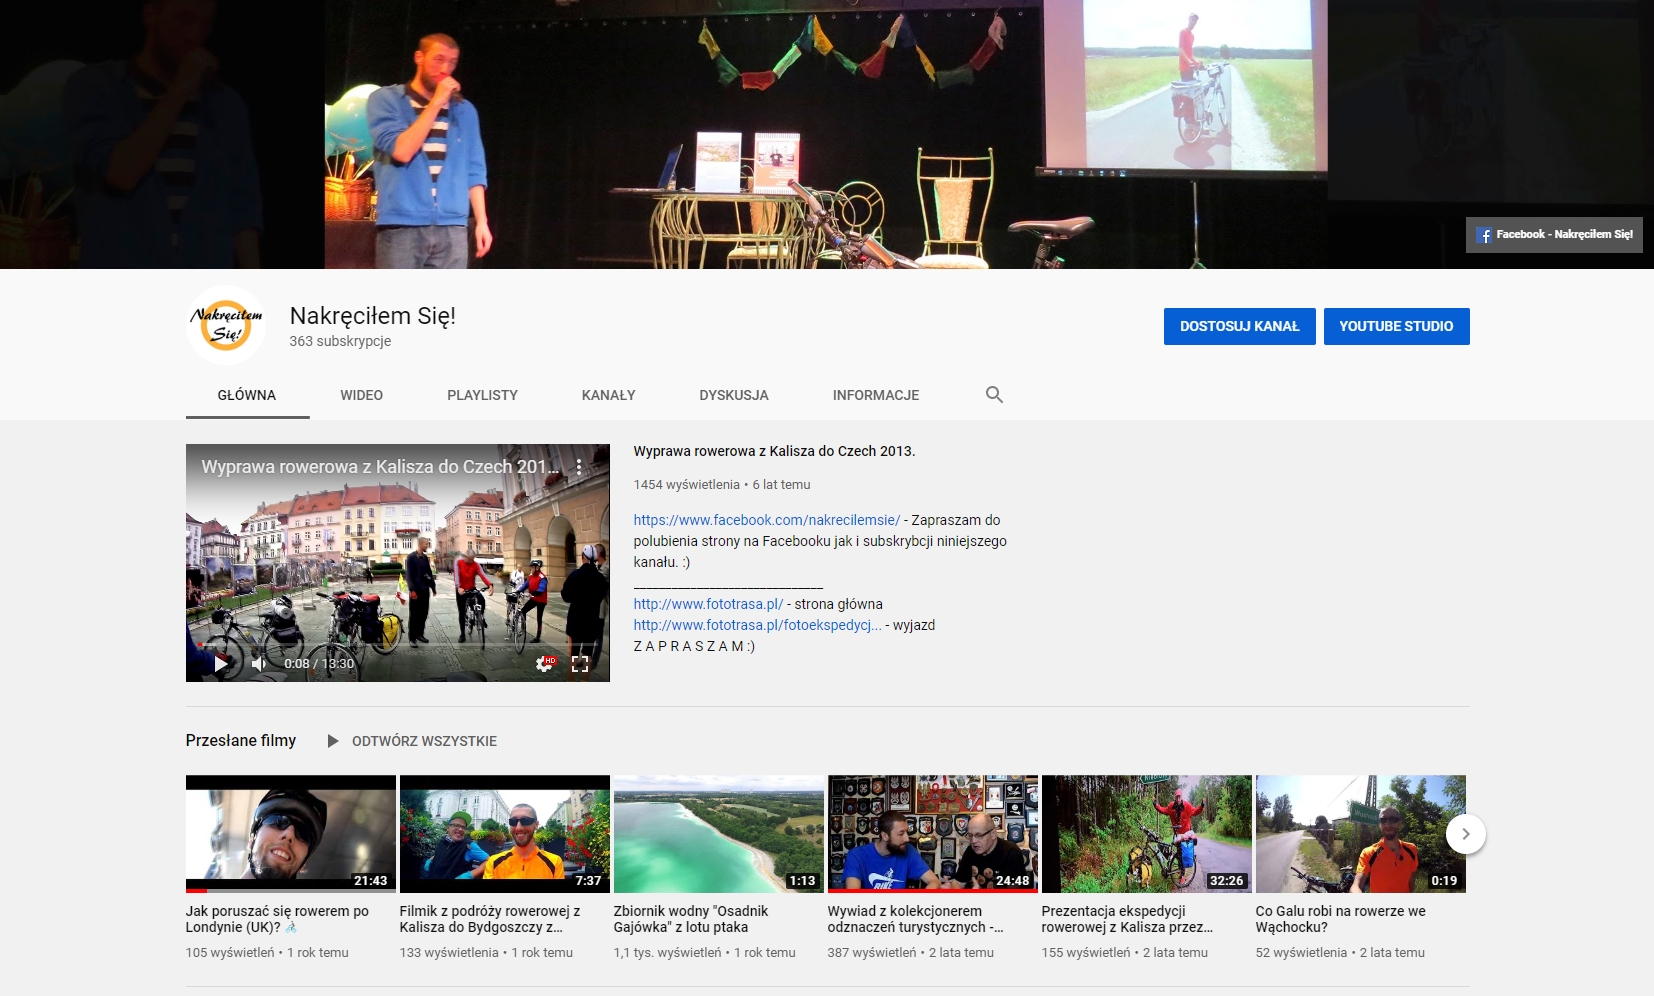Click the 1454 wyświetlenia view count

point(686,485)
